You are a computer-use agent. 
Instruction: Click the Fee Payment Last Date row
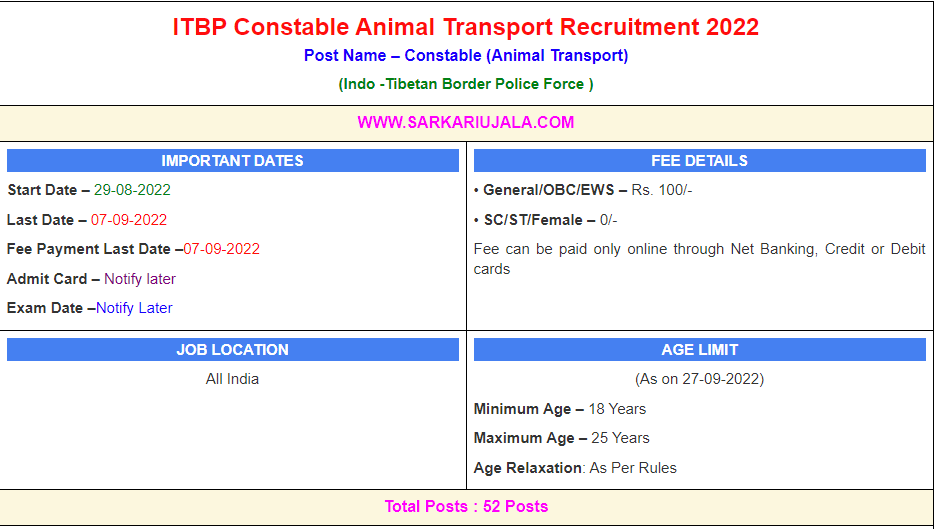pyautogui.click(x=133, y=249)
